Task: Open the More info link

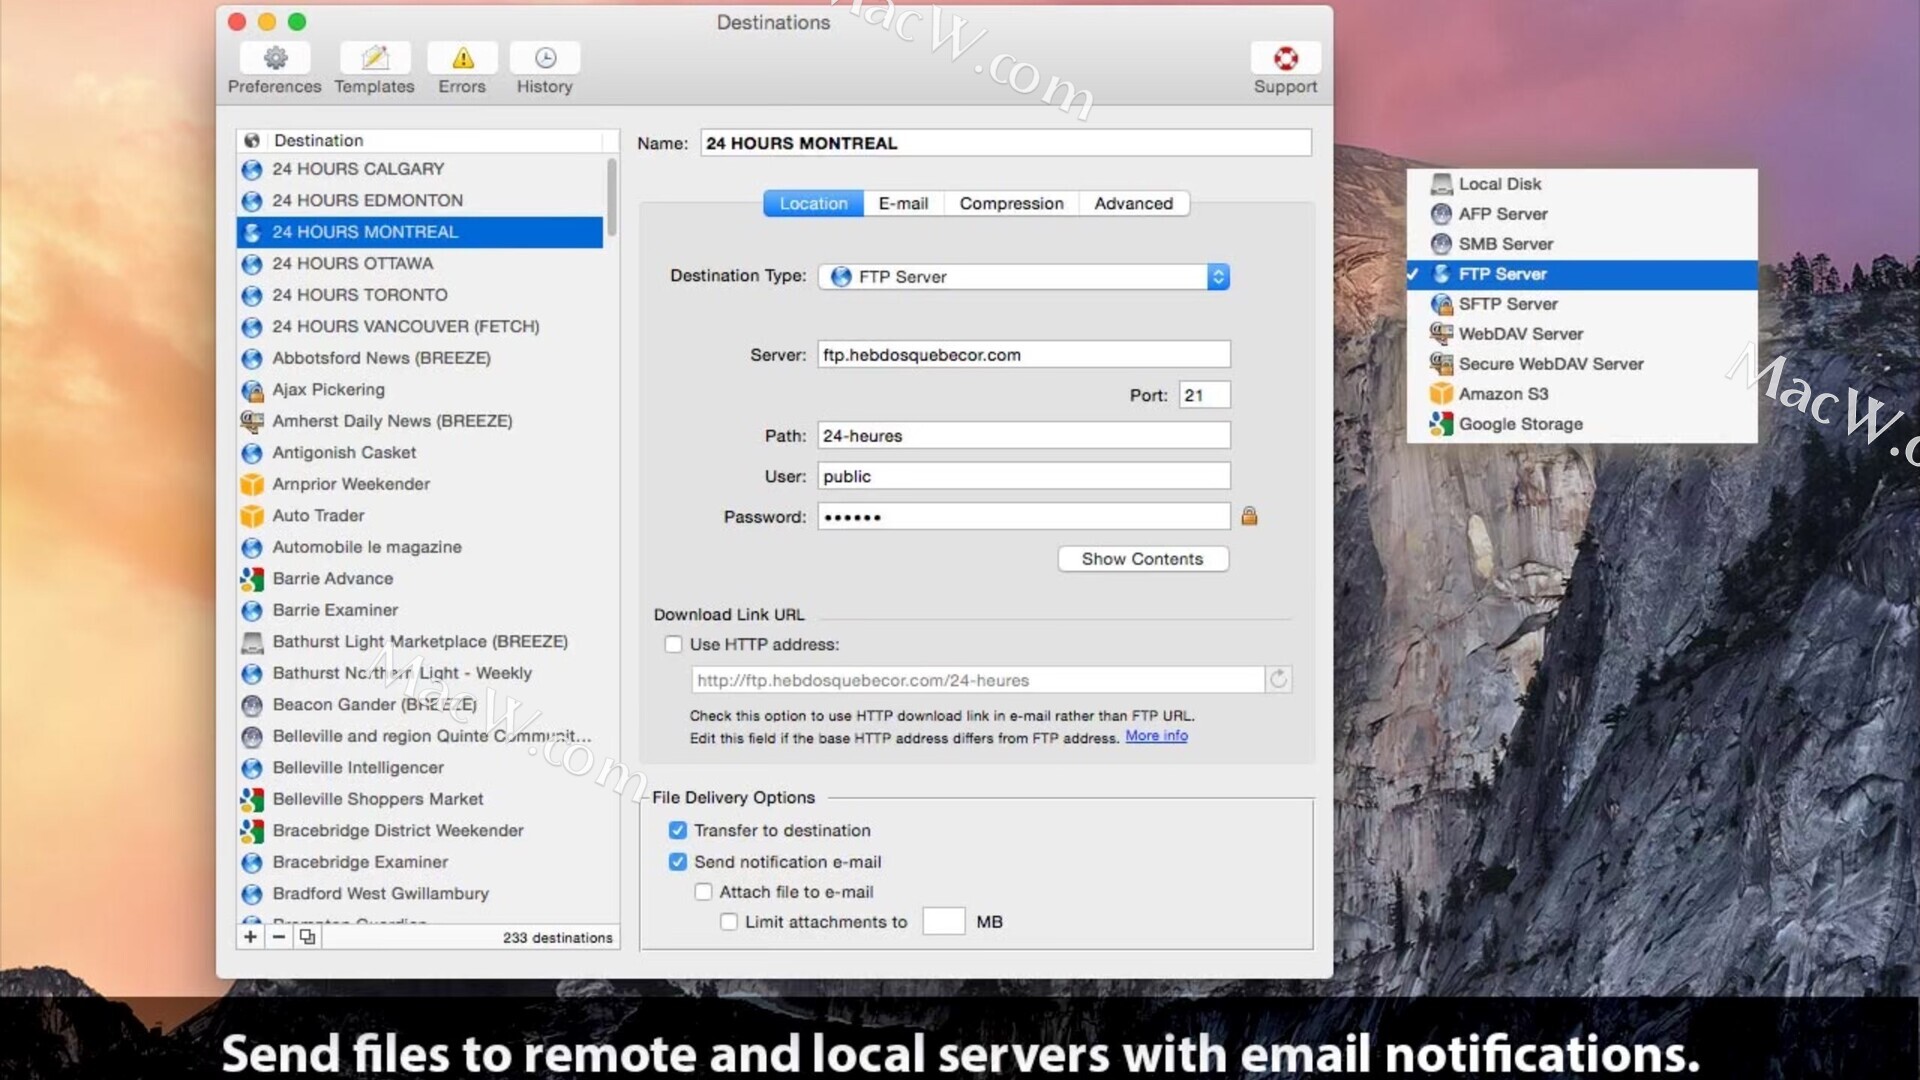Action: click(1156, 736)
